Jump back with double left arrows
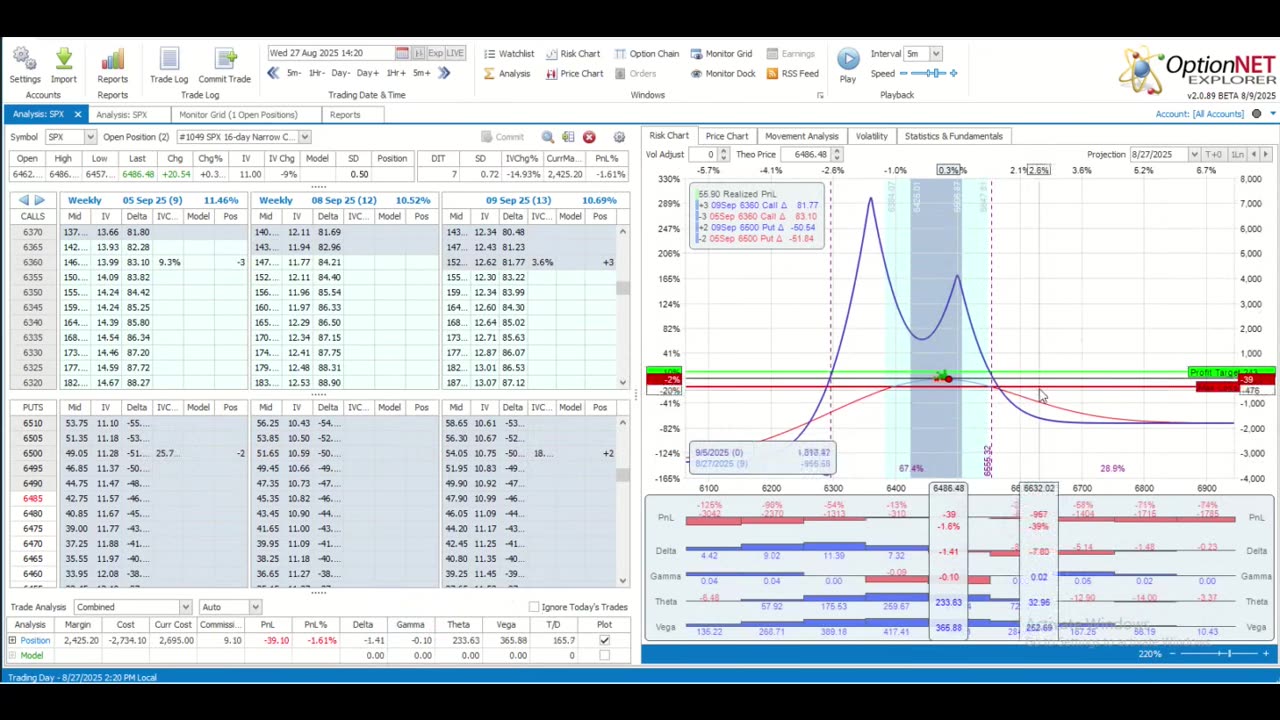1280x720 pixels. [x=273, y=73]
